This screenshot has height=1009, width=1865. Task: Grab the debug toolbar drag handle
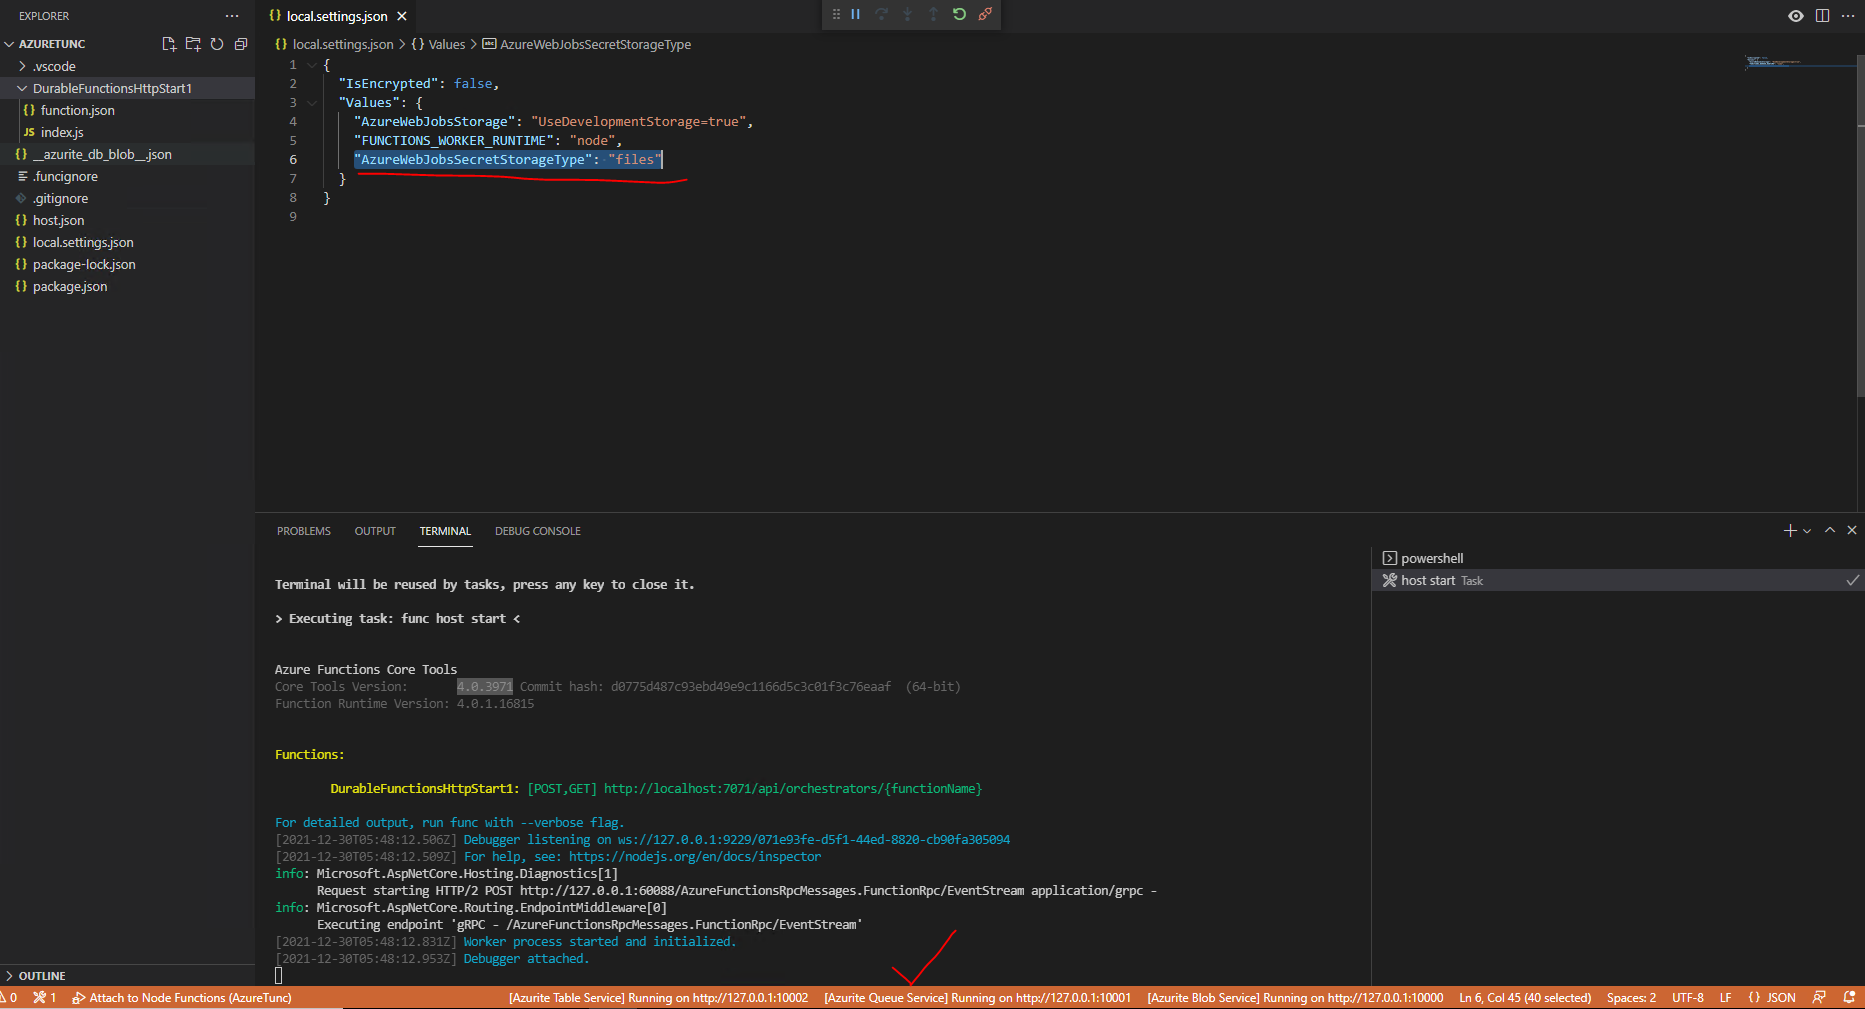point(836,14)
